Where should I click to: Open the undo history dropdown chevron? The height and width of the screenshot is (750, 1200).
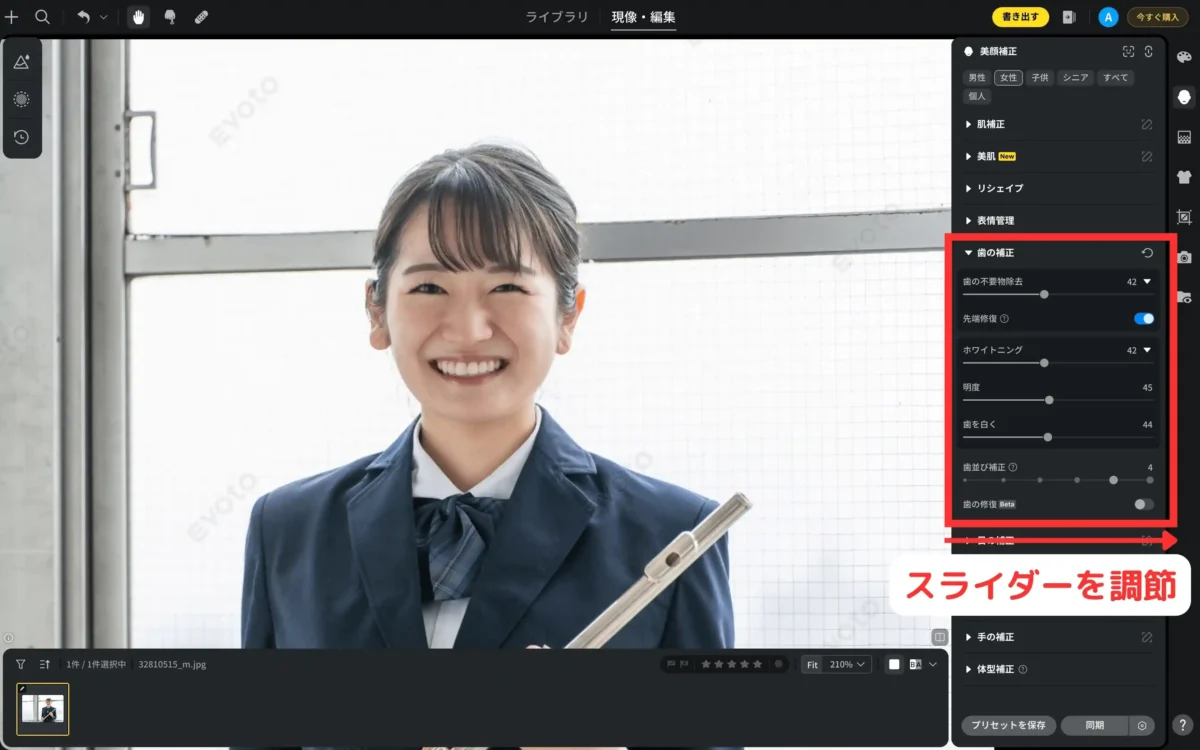[103, 17]
